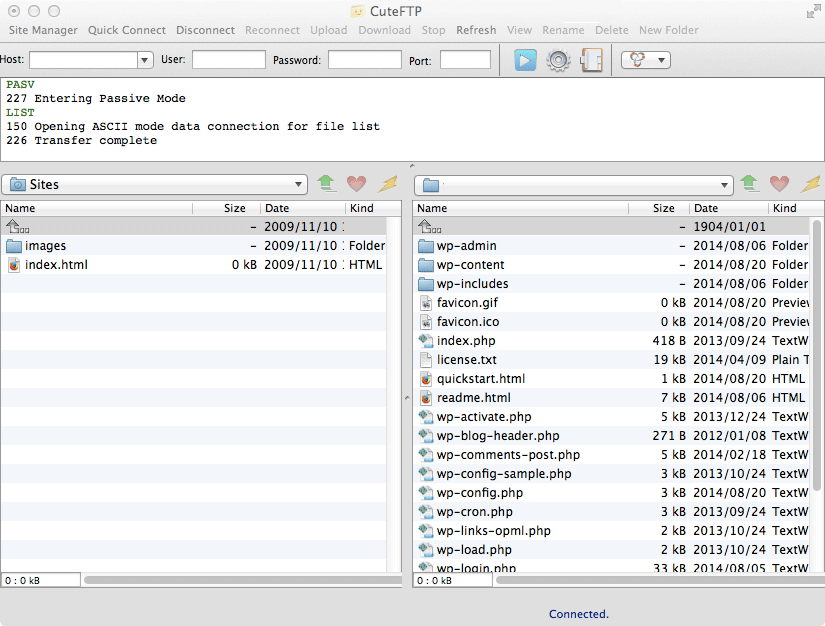825x626 pixels.
Task: Click the license.txt document icon
Action: click(x=426, y=360)
